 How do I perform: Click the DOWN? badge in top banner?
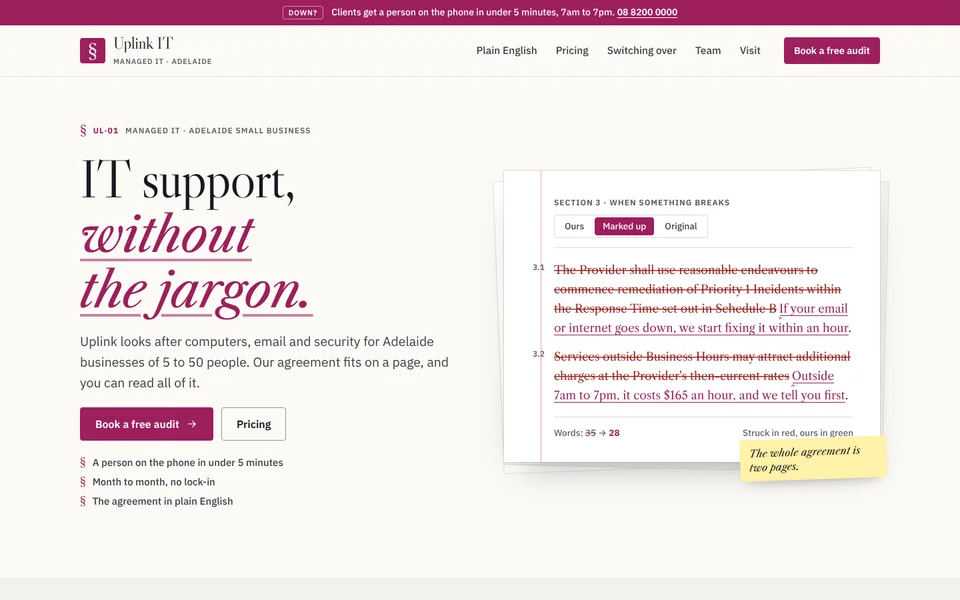coord(302,12)
